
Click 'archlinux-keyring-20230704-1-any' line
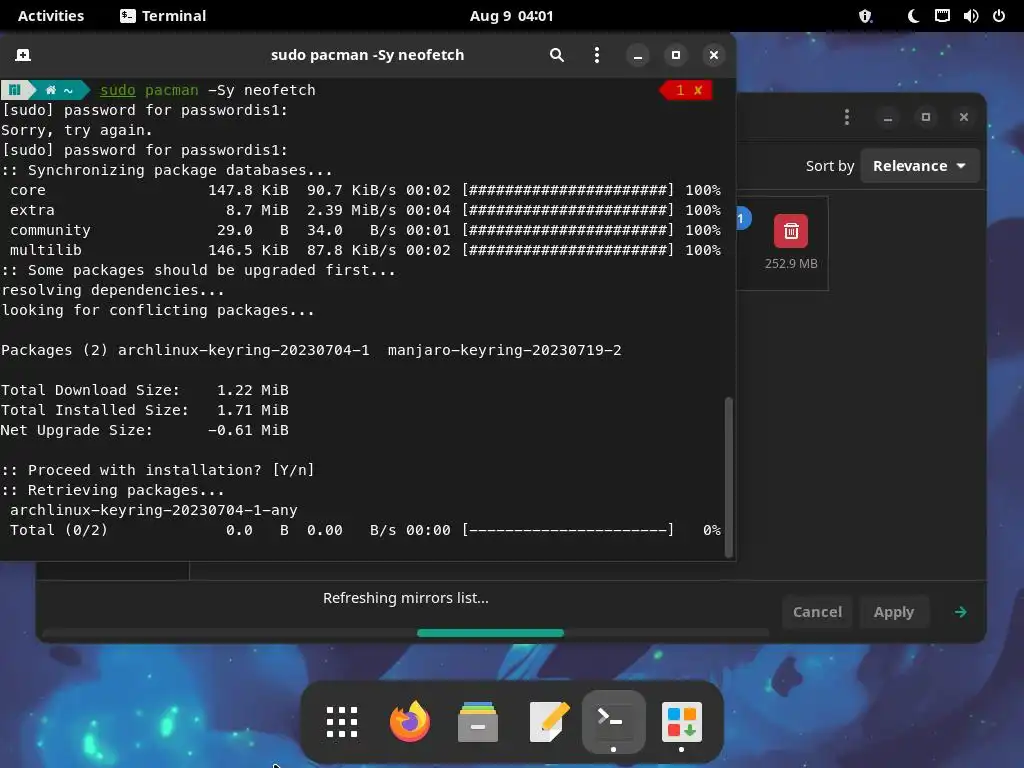click(153, 510)
